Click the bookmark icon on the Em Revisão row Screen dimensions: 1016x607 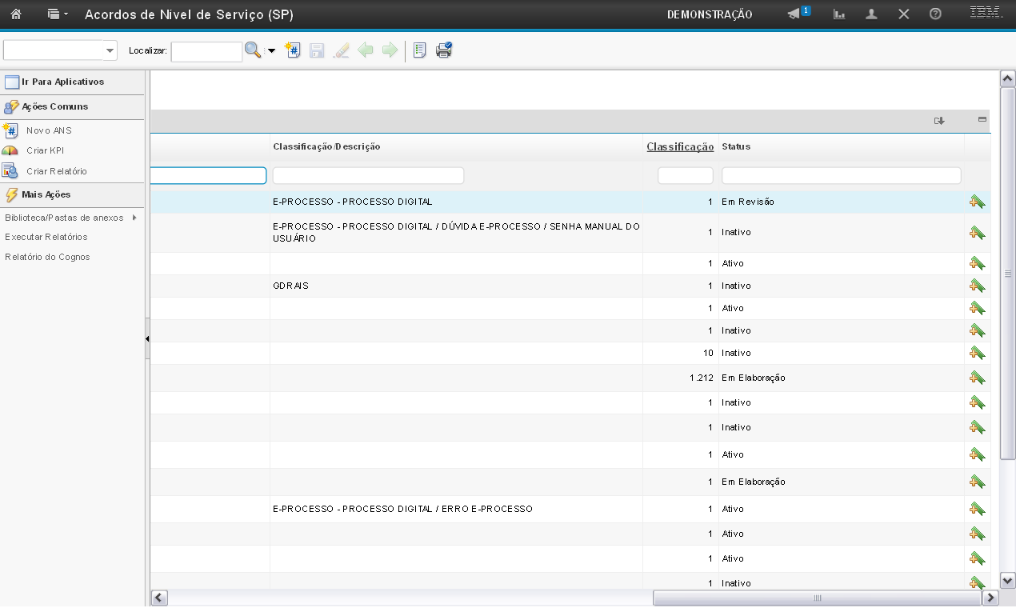[x=977, y=202]
